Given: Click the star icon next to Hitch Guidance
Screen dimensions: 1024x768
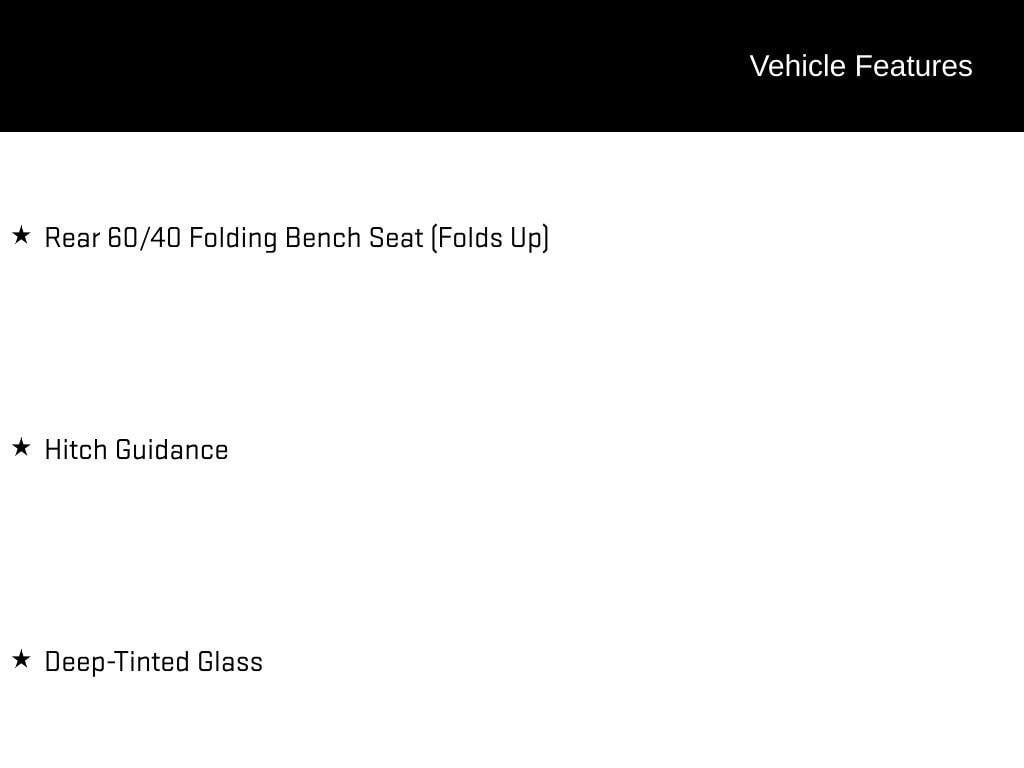Looking at the screenshot, I should (21, 448).
